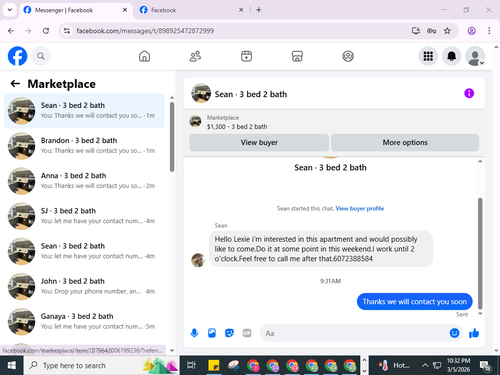Open the Facebook logo home link
The height and width of the screenshot is (375, 500).
[x=17, y=56]
